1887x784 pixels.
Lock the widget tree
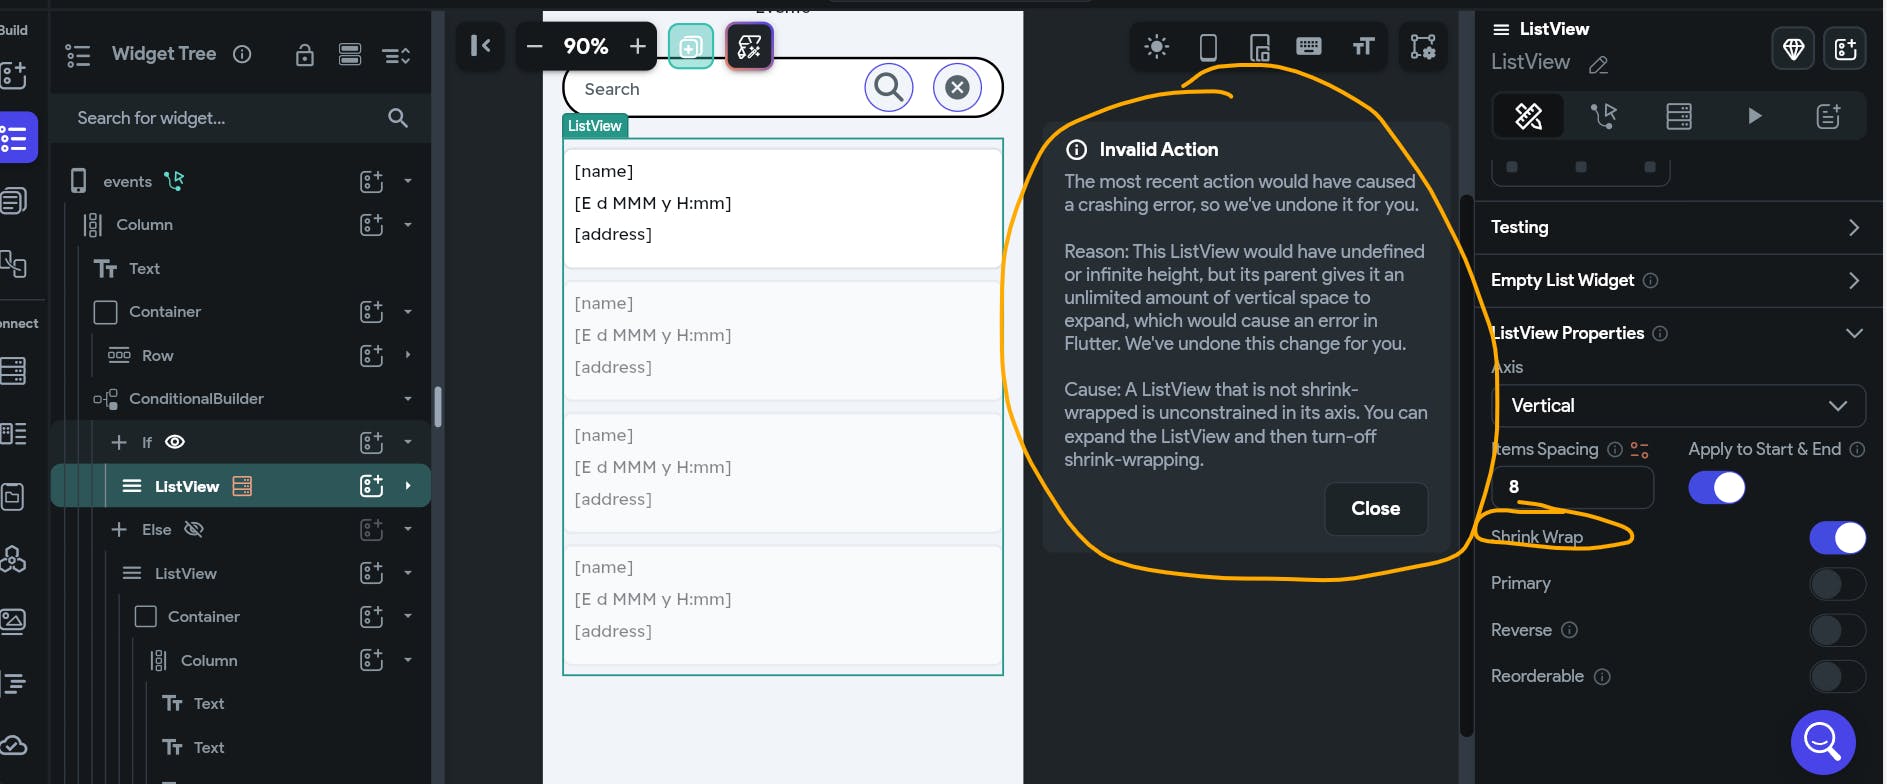[x=305, y=55]
